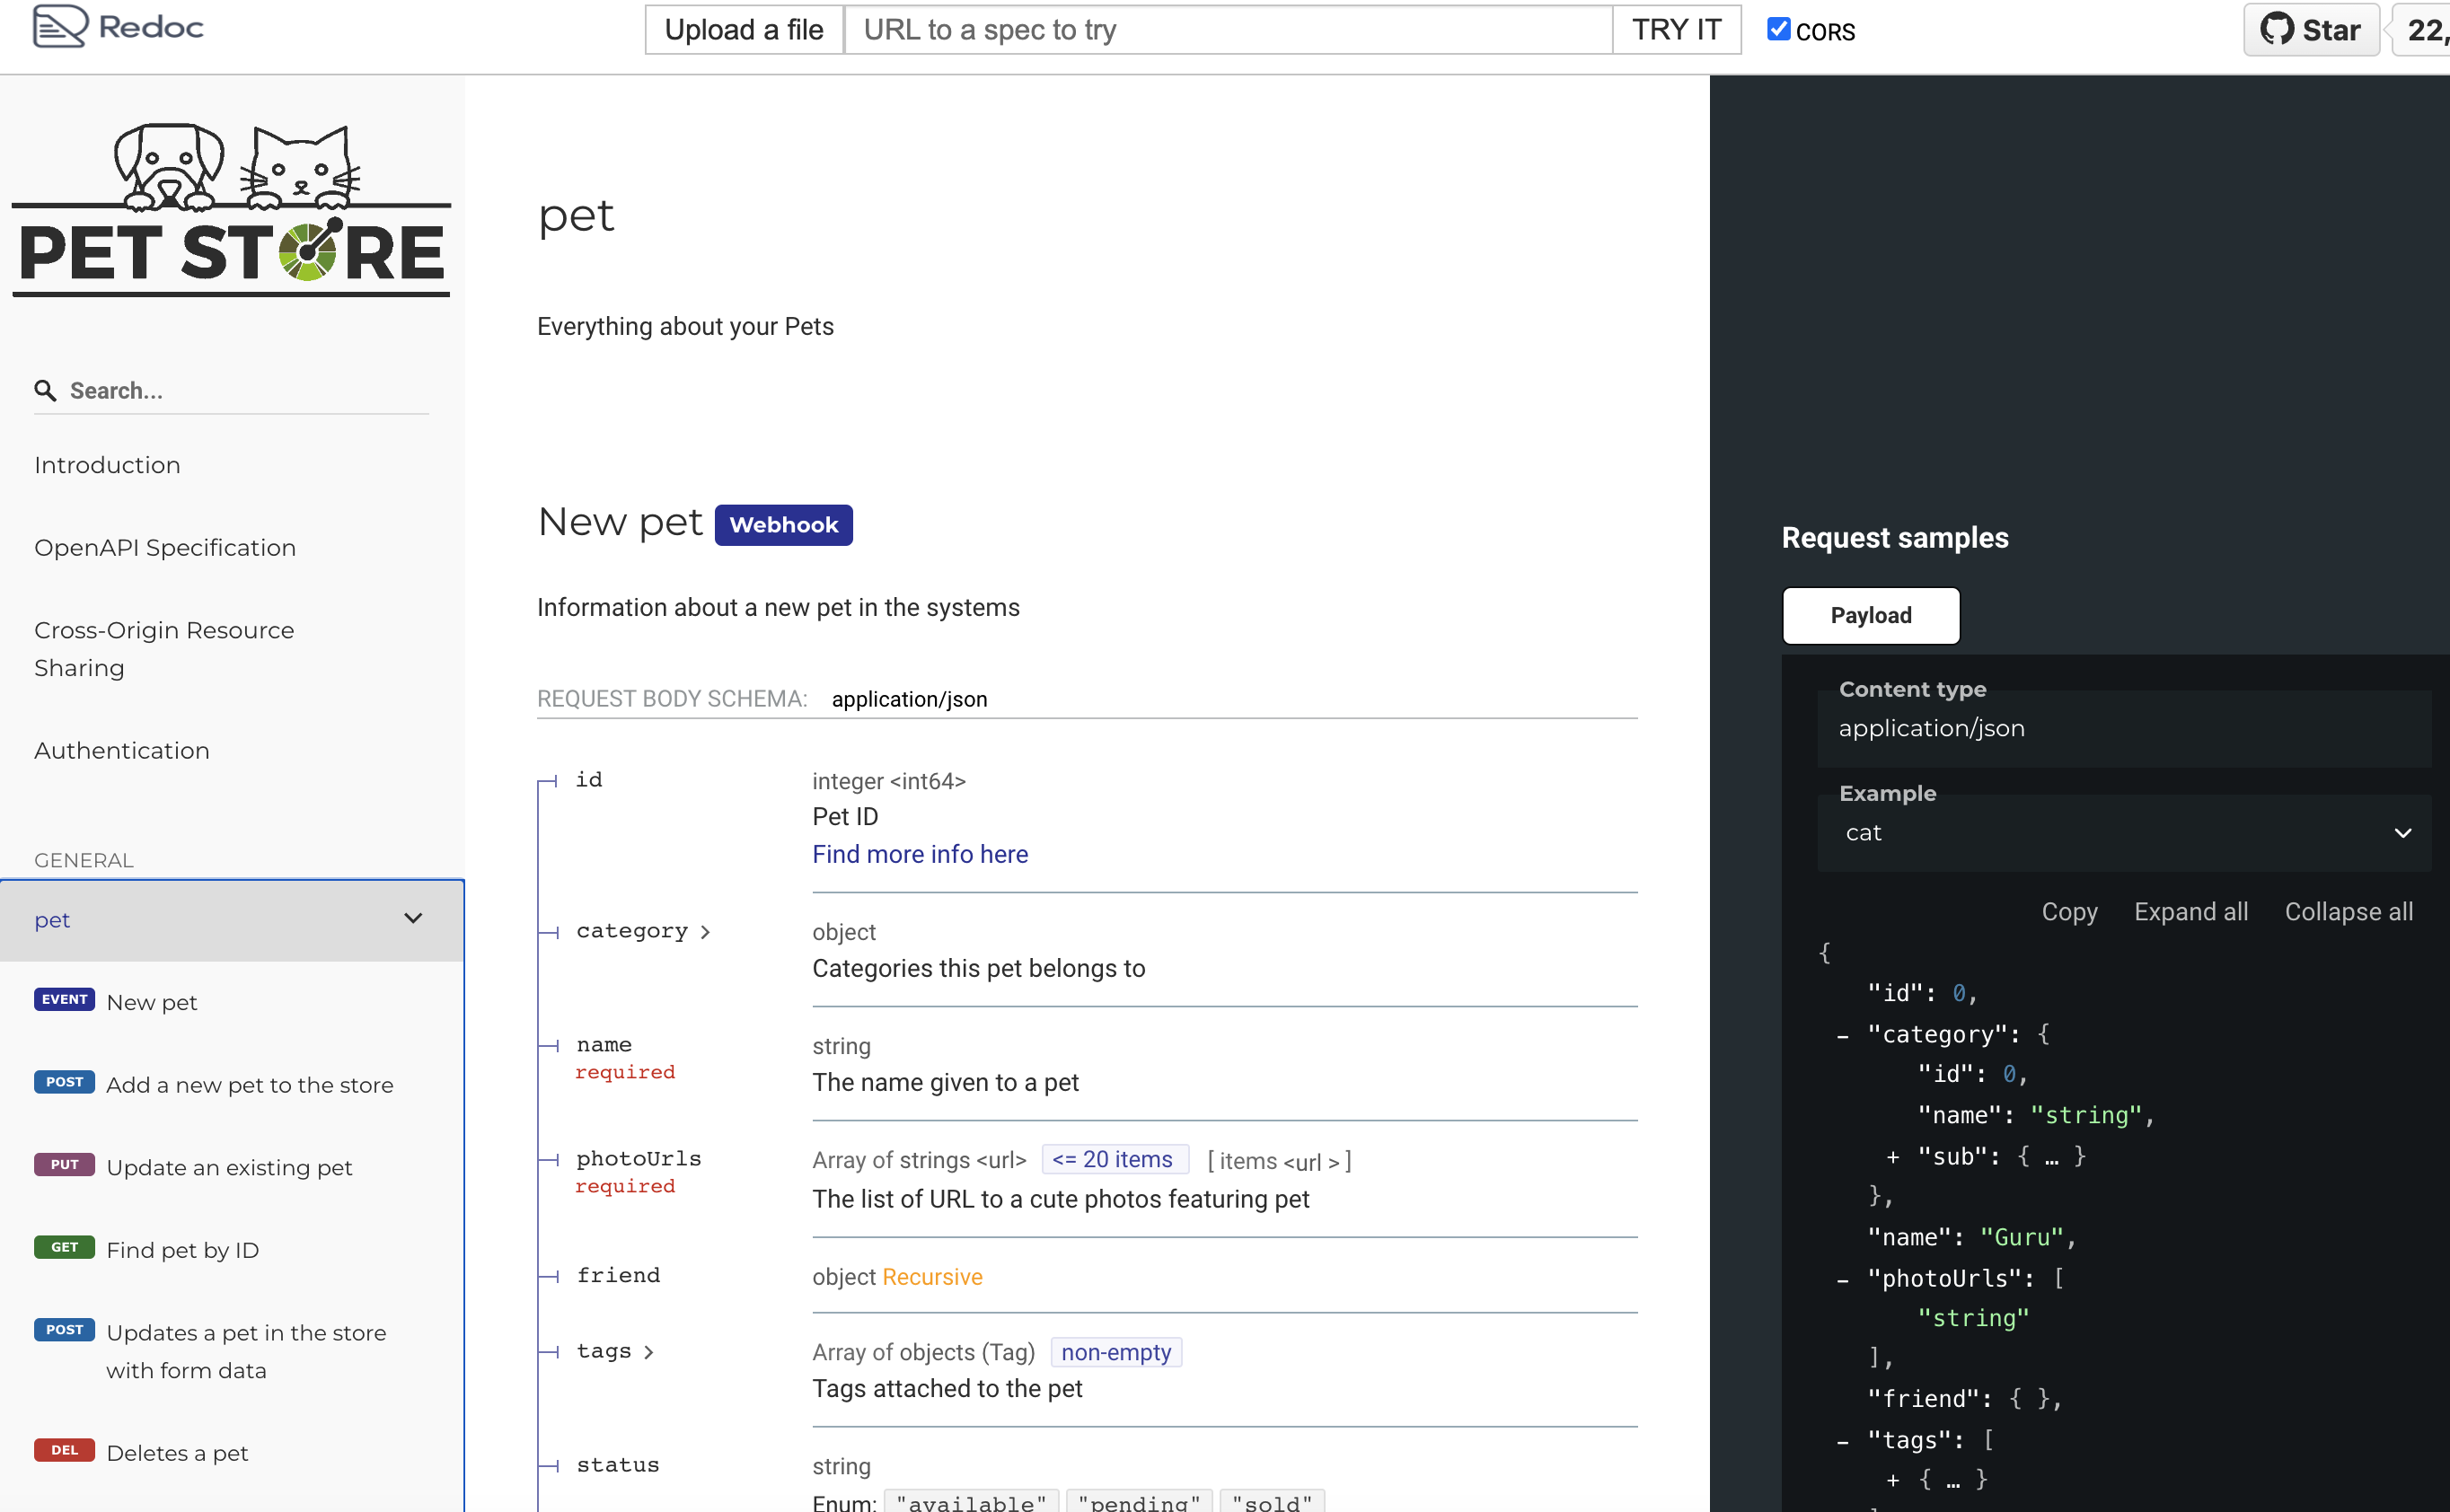The height and width of the screenshot is (1512, 2450).
Task: Click the TRY IT button
Action: 1676,30
